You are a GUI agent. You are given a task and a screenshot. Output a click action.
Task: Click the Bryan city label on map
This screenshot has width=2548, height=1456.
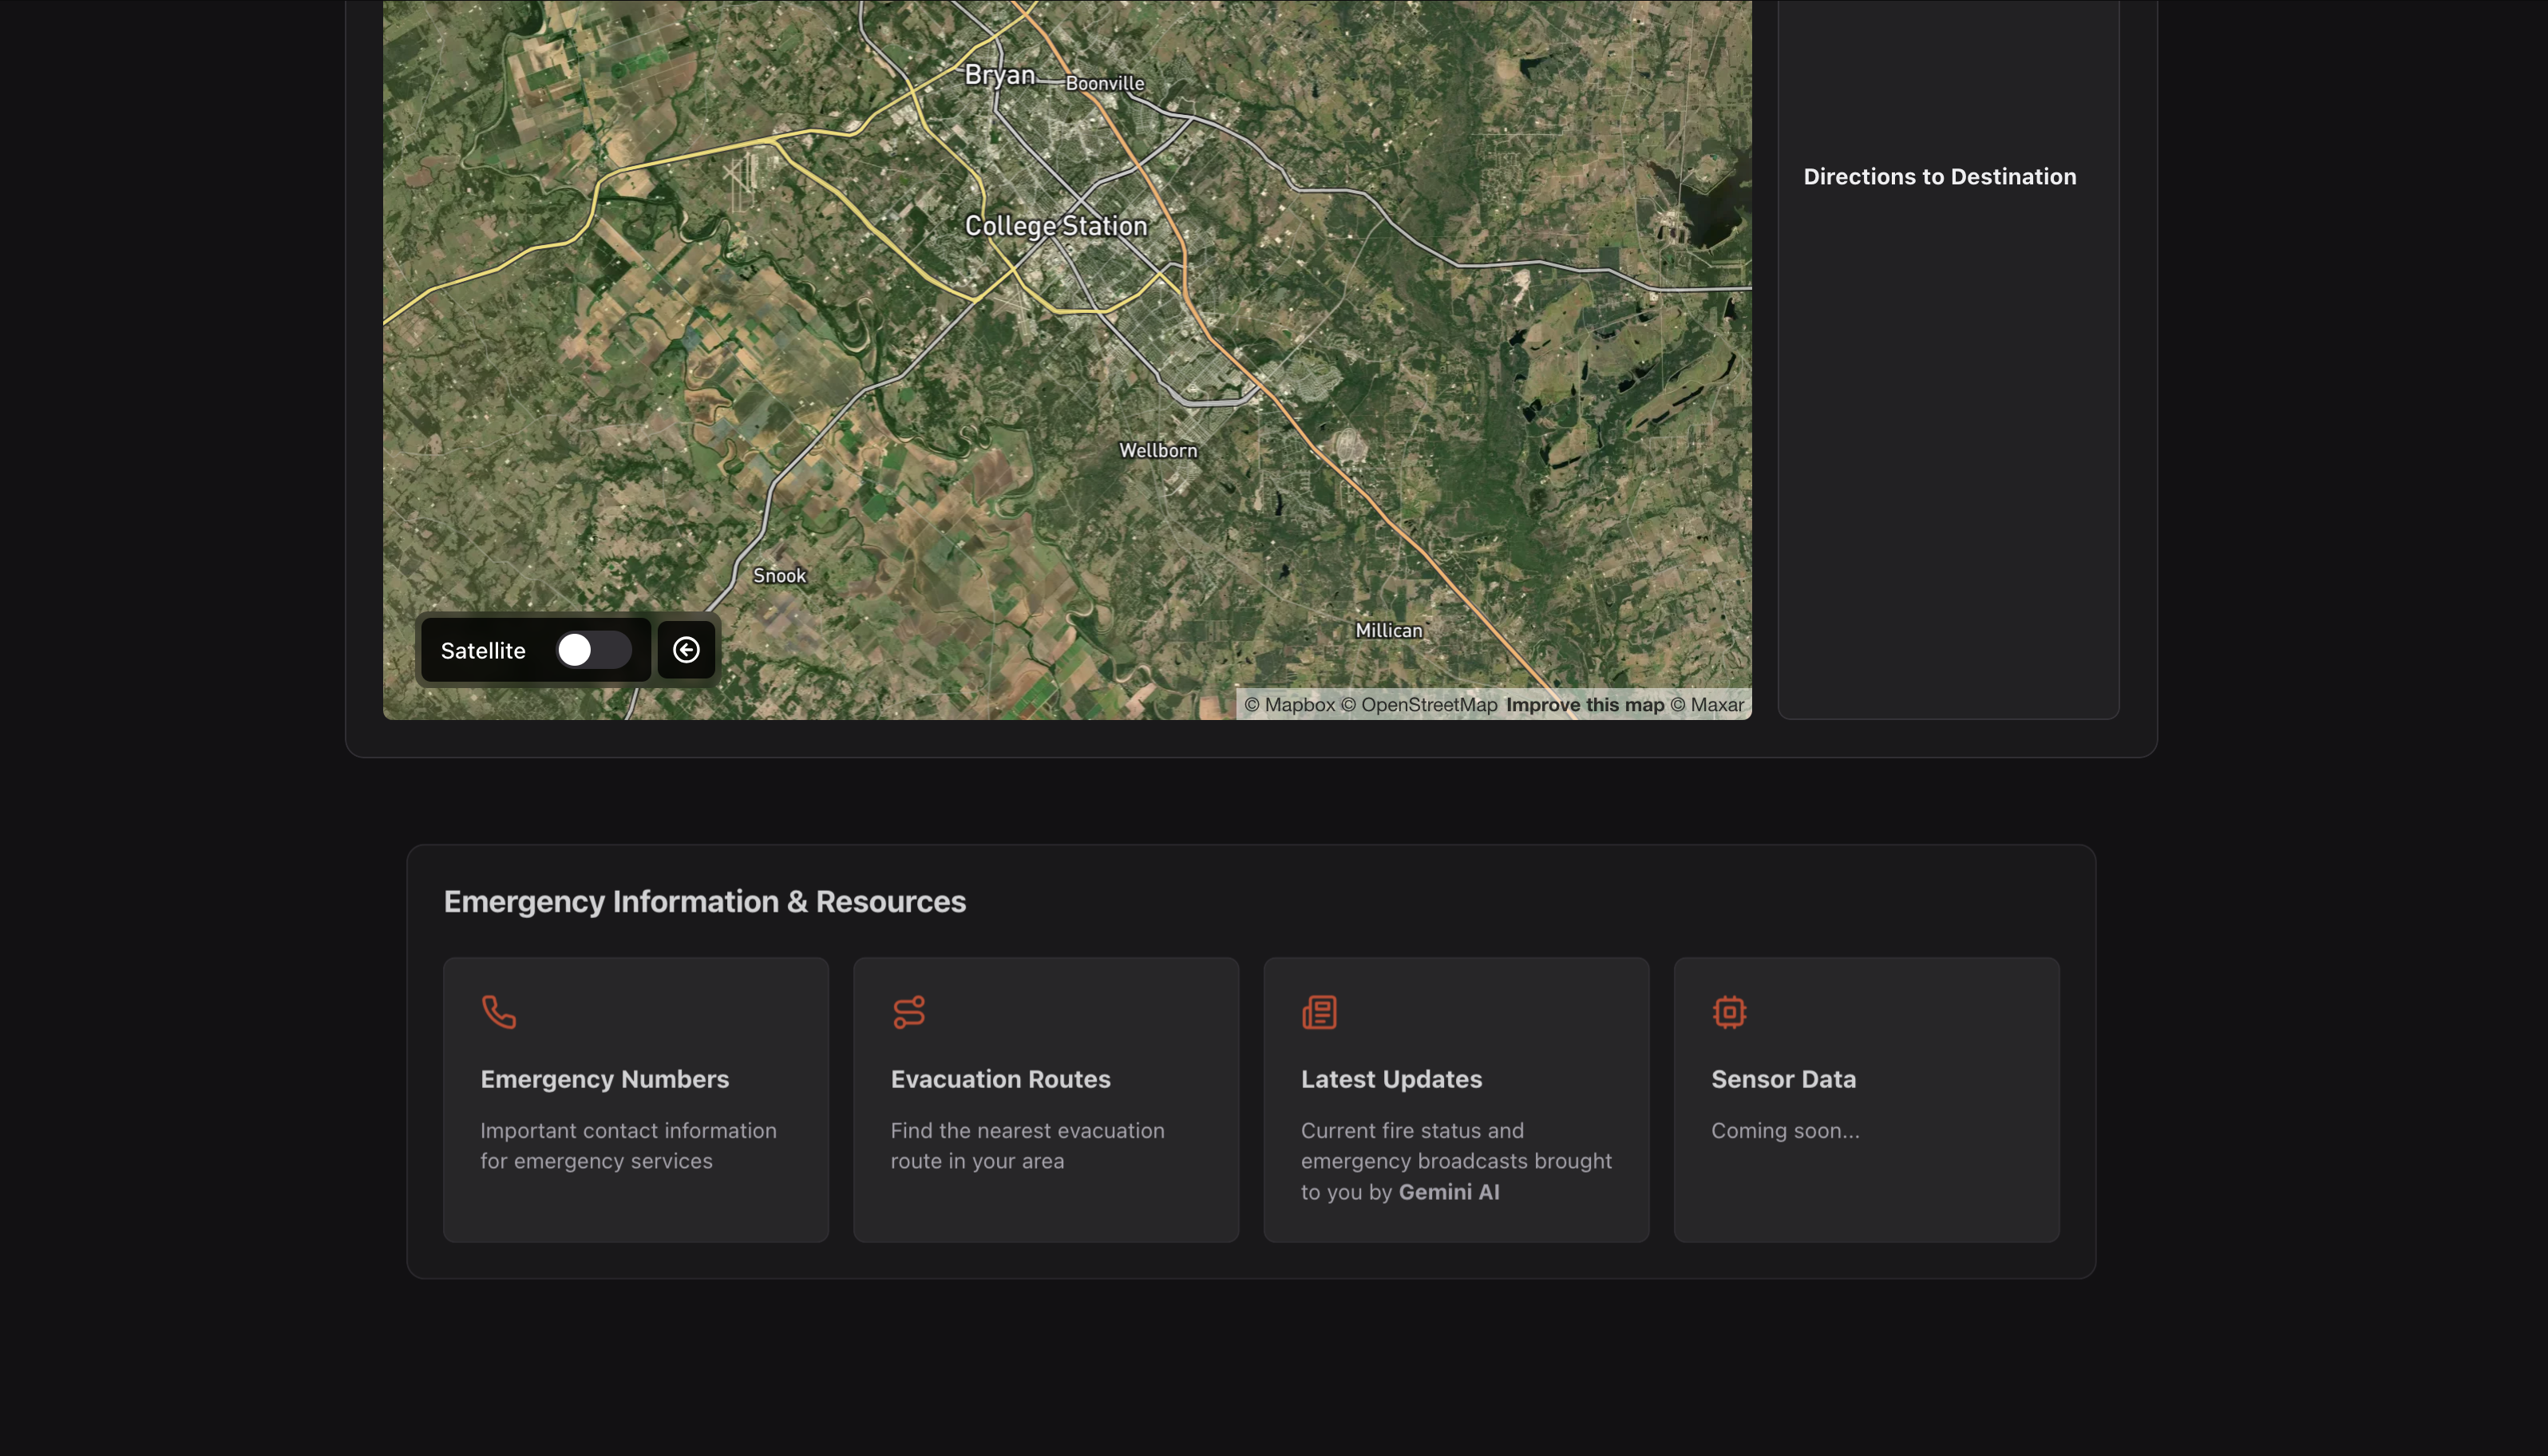(x=999, y=75)
